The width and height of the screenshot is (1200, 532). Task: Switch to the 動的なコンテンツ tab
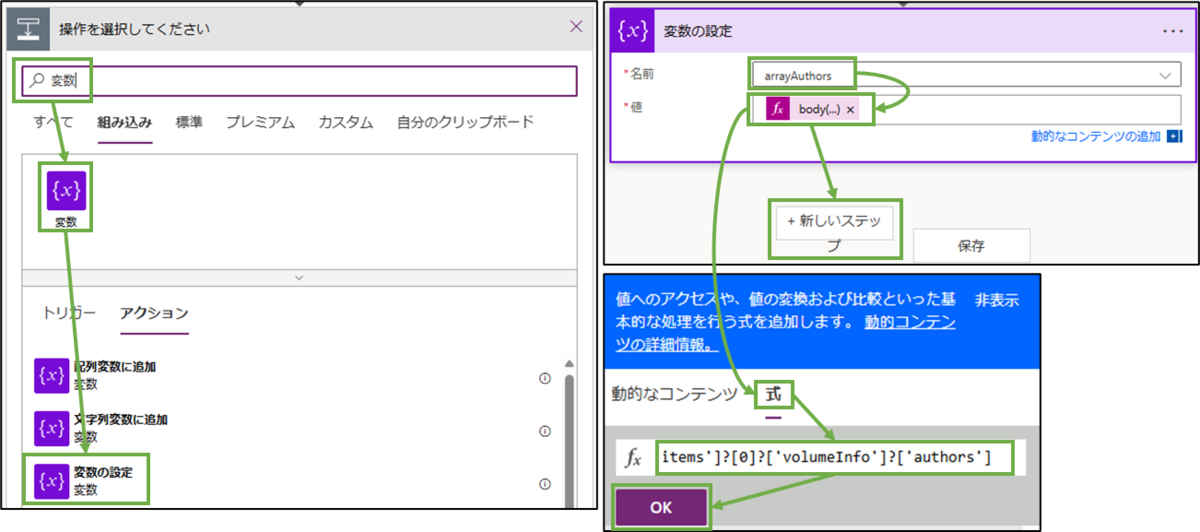point(674,394)
